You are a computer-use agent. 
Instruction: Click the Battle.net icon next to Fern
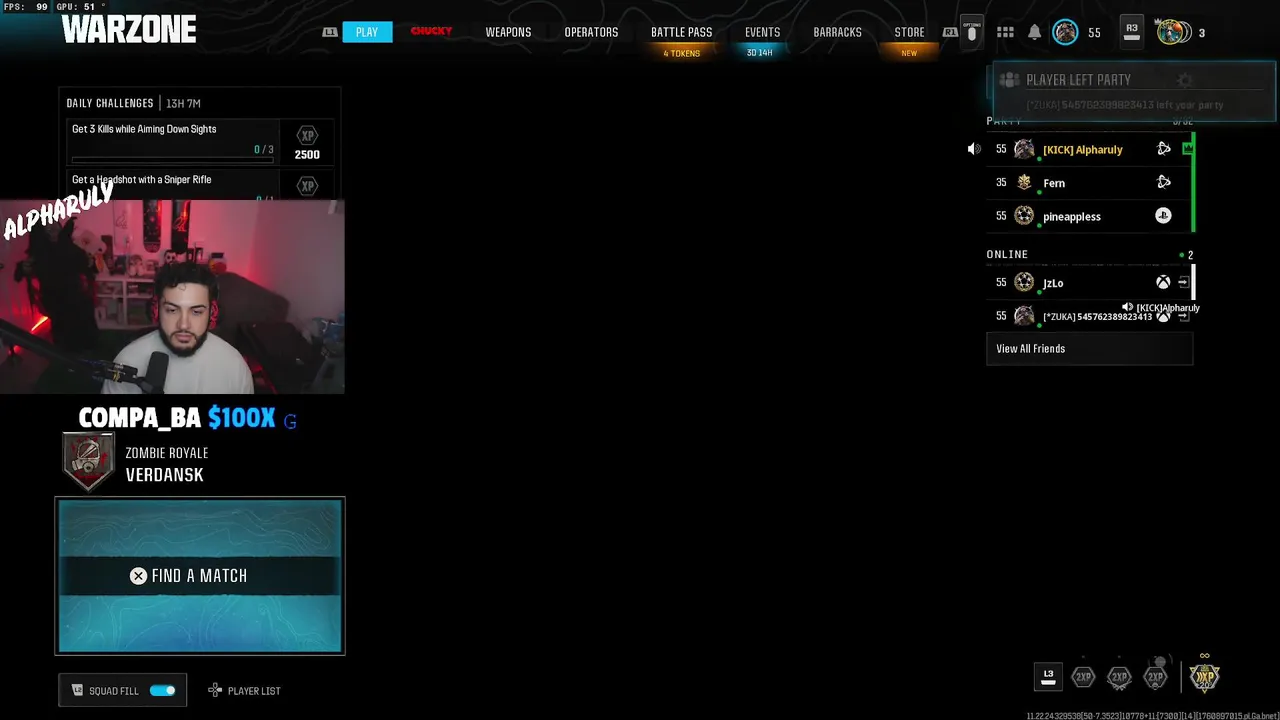(x=1163, y=182)
